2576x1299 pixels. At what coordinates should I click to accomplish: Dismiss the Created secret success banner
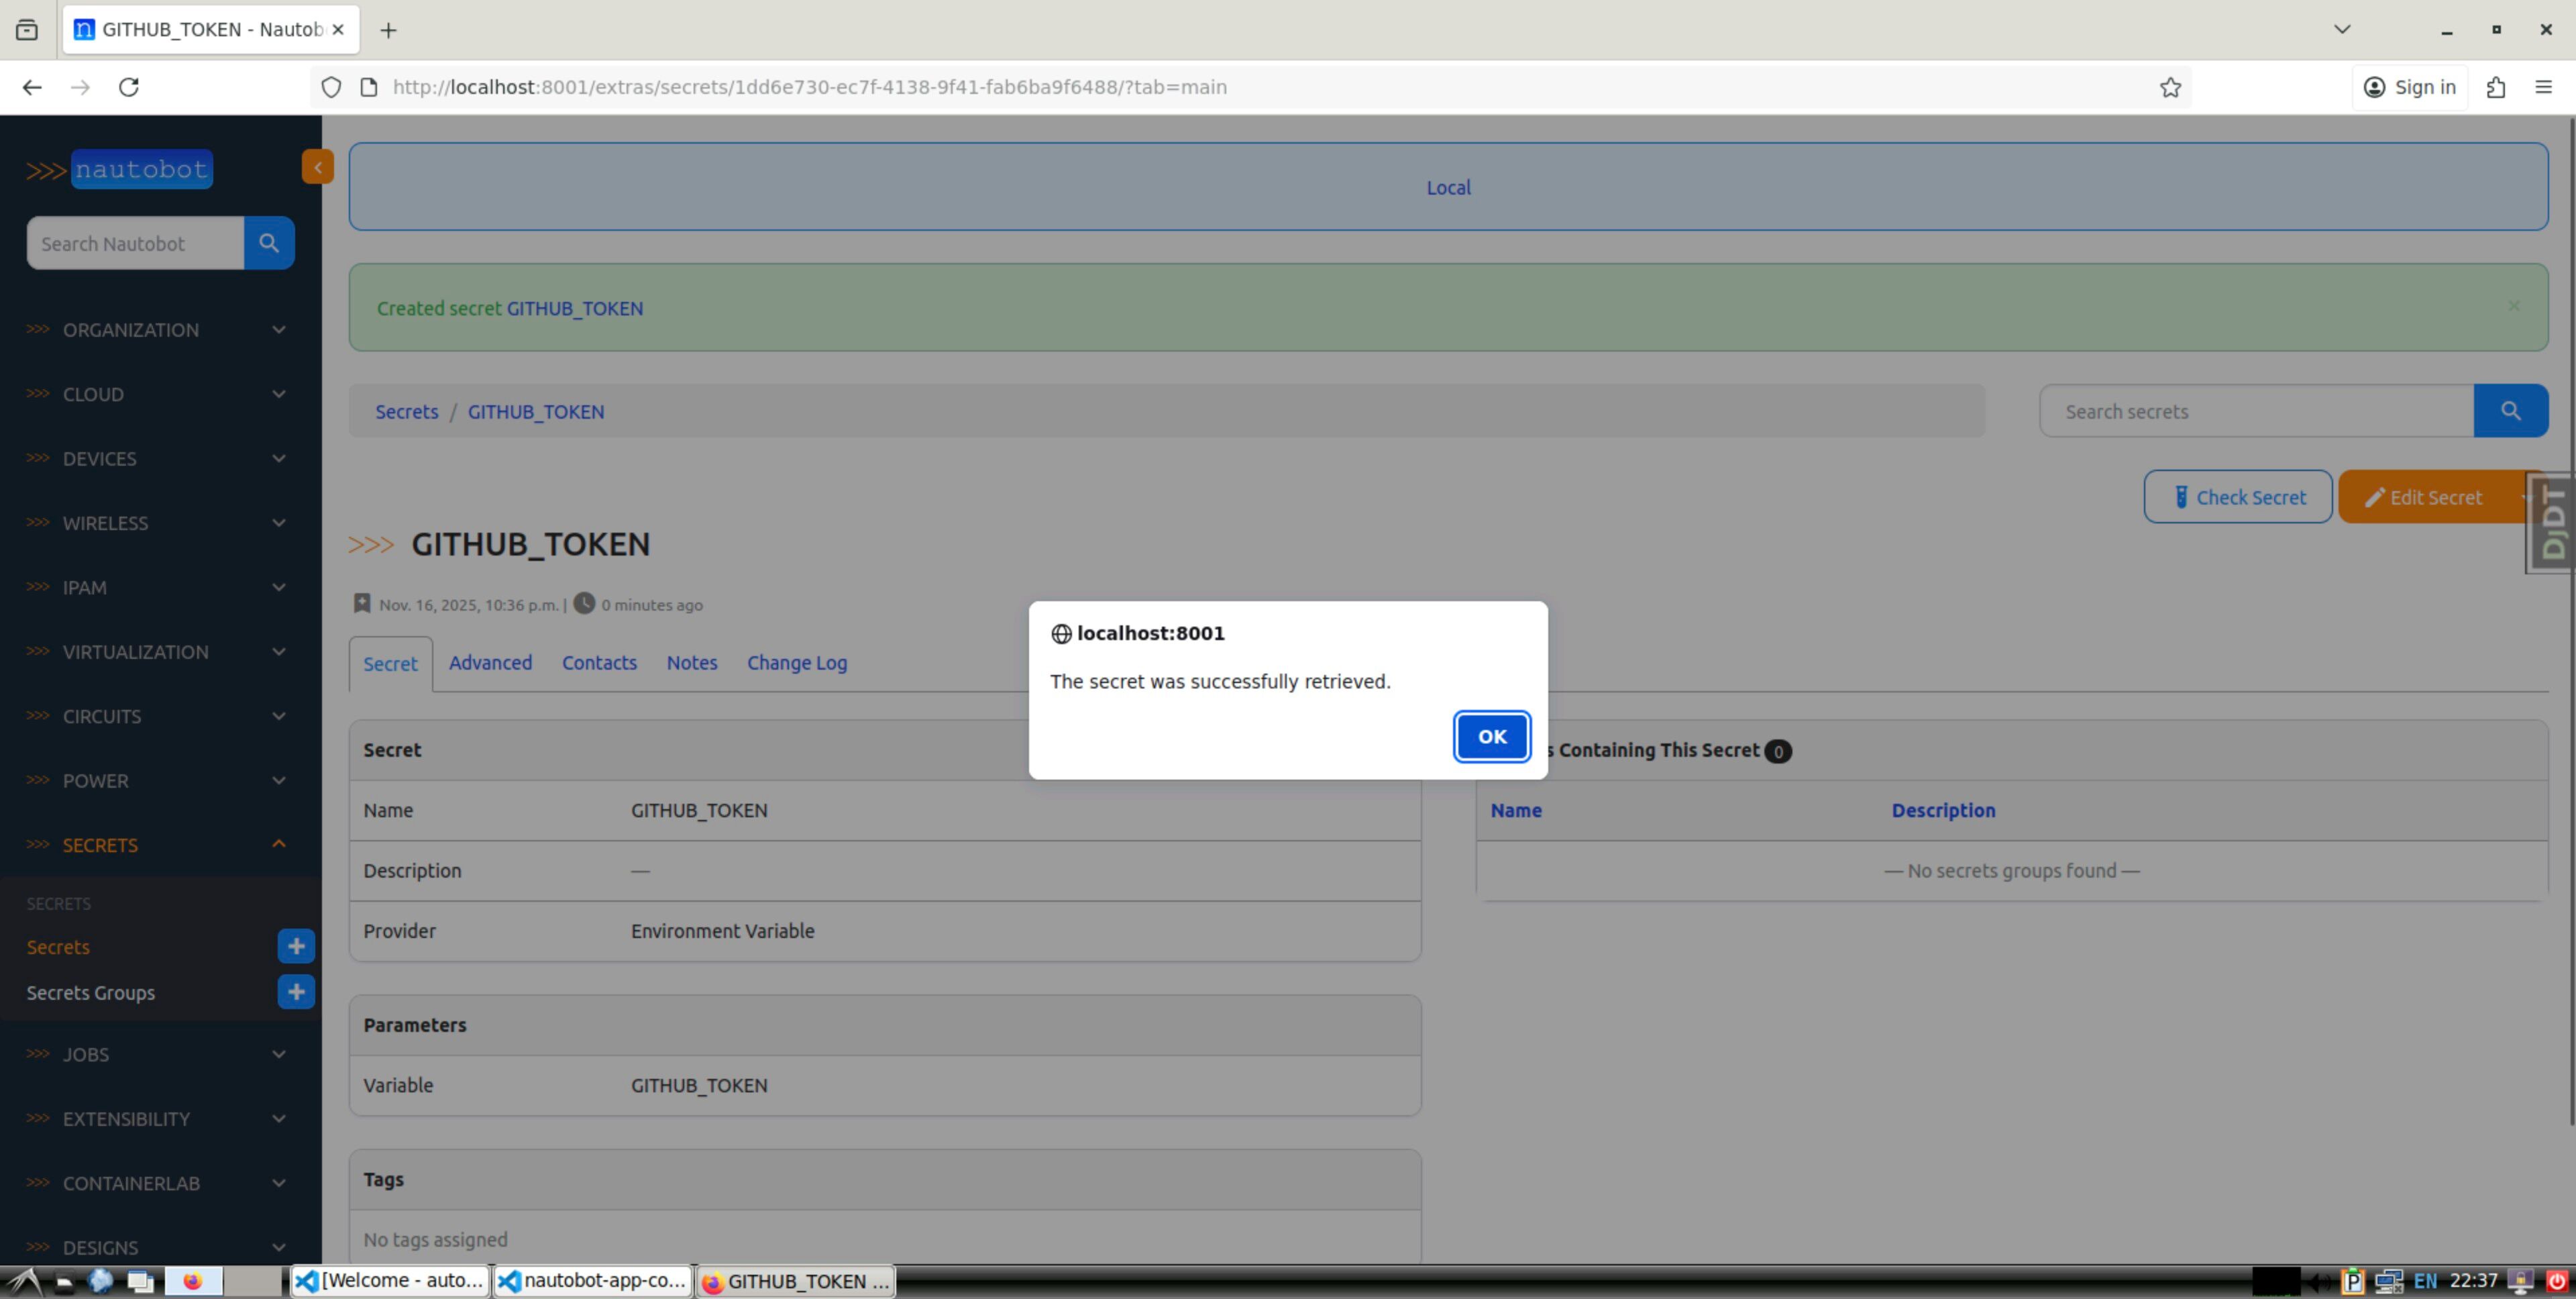2513,306
